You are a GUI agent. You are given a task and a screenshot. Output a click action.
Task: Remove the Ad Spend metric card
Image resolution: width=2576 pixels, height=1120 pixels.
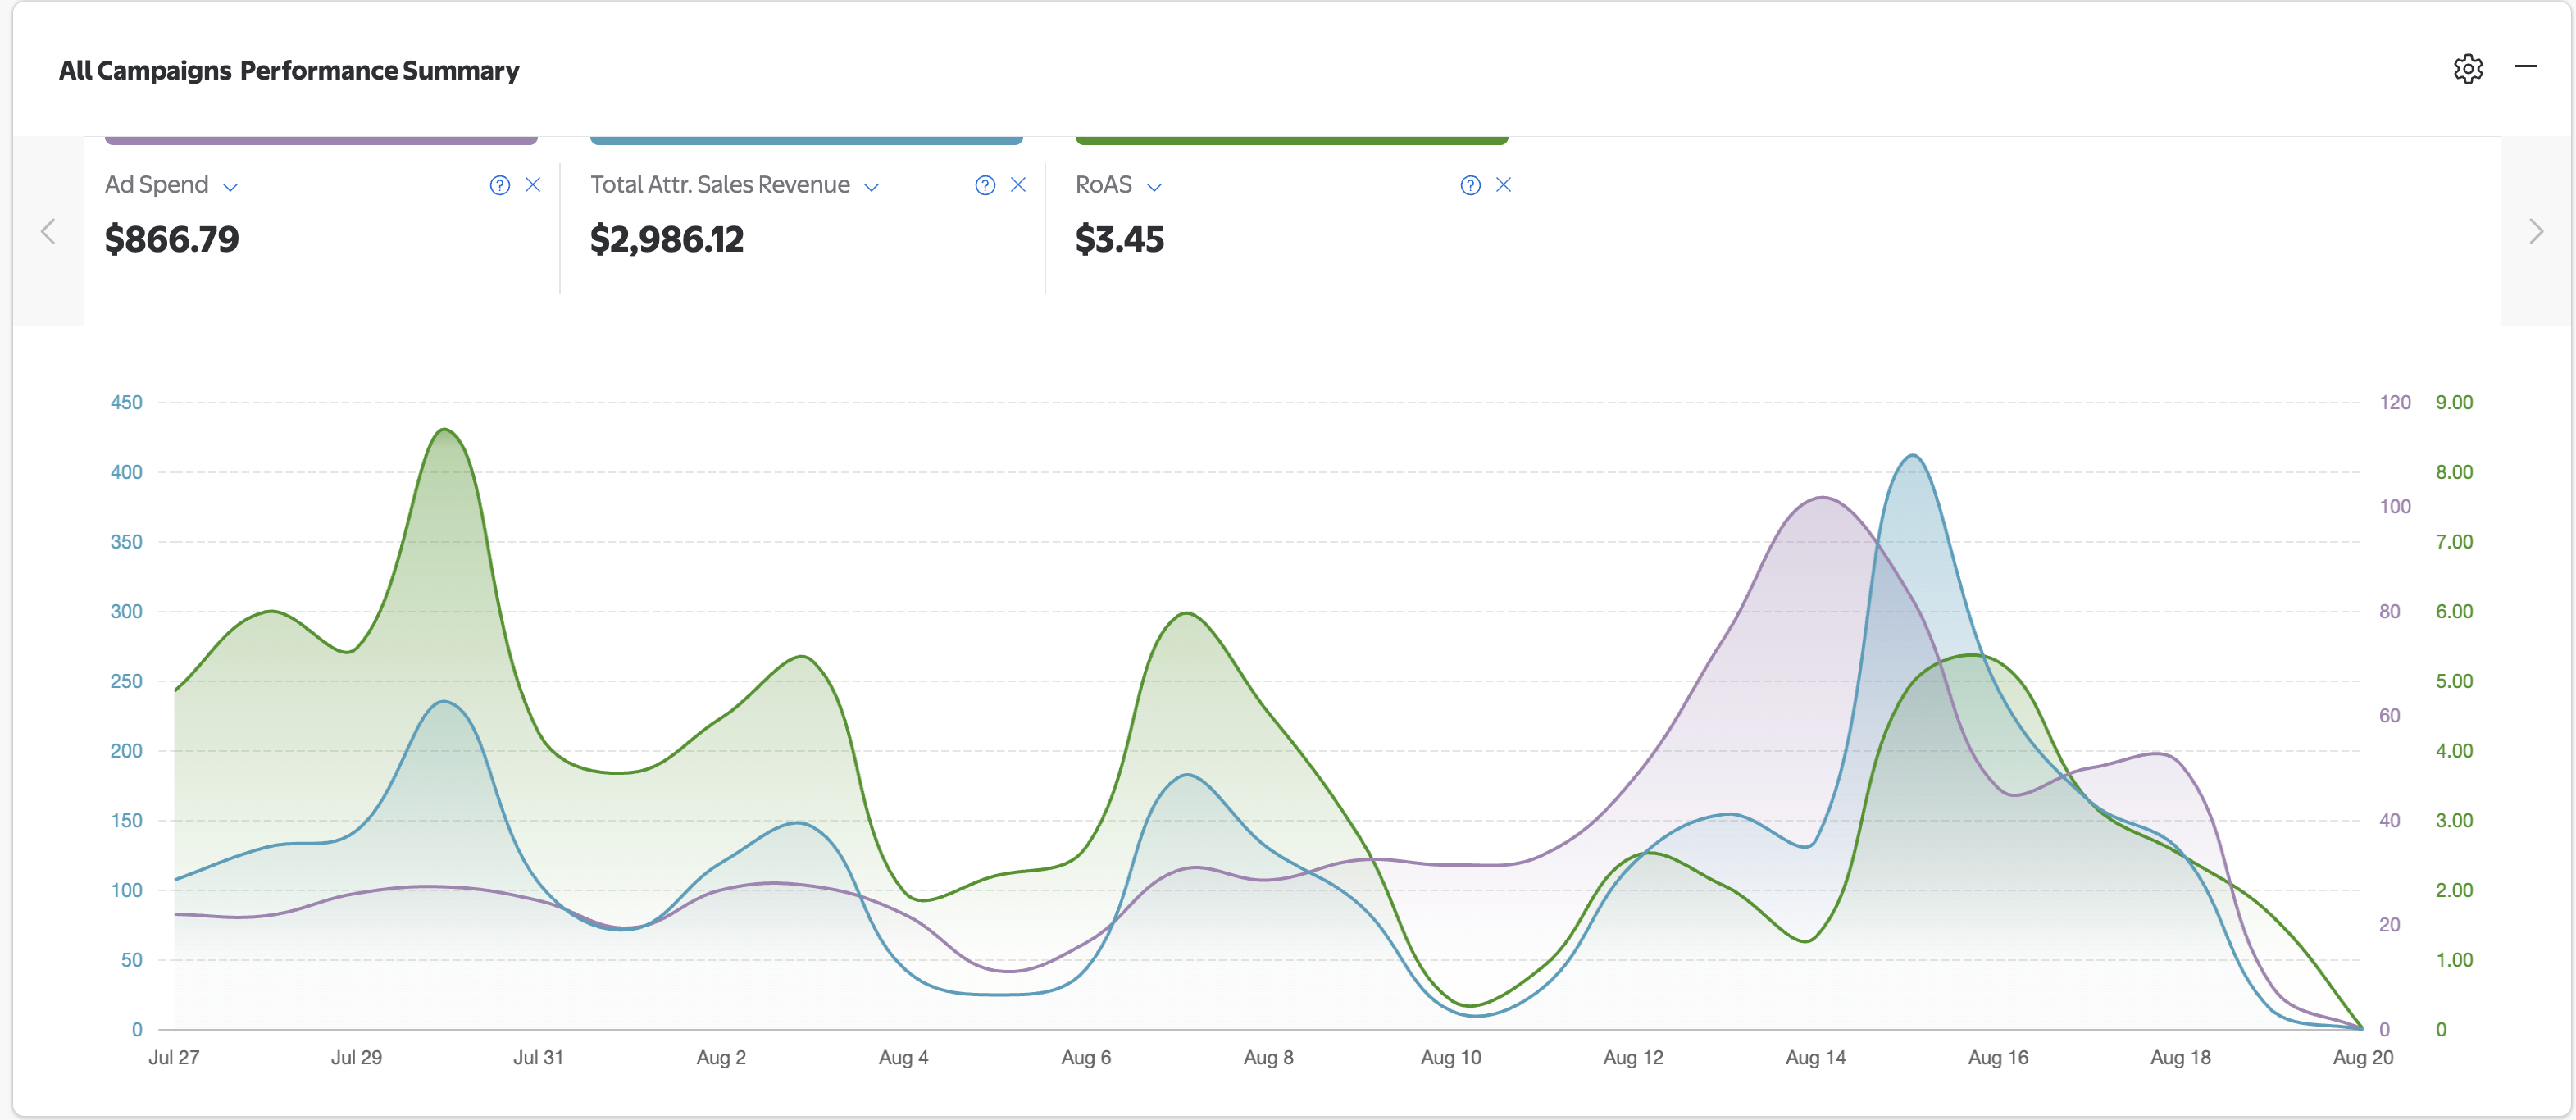(x=533, y=185)
